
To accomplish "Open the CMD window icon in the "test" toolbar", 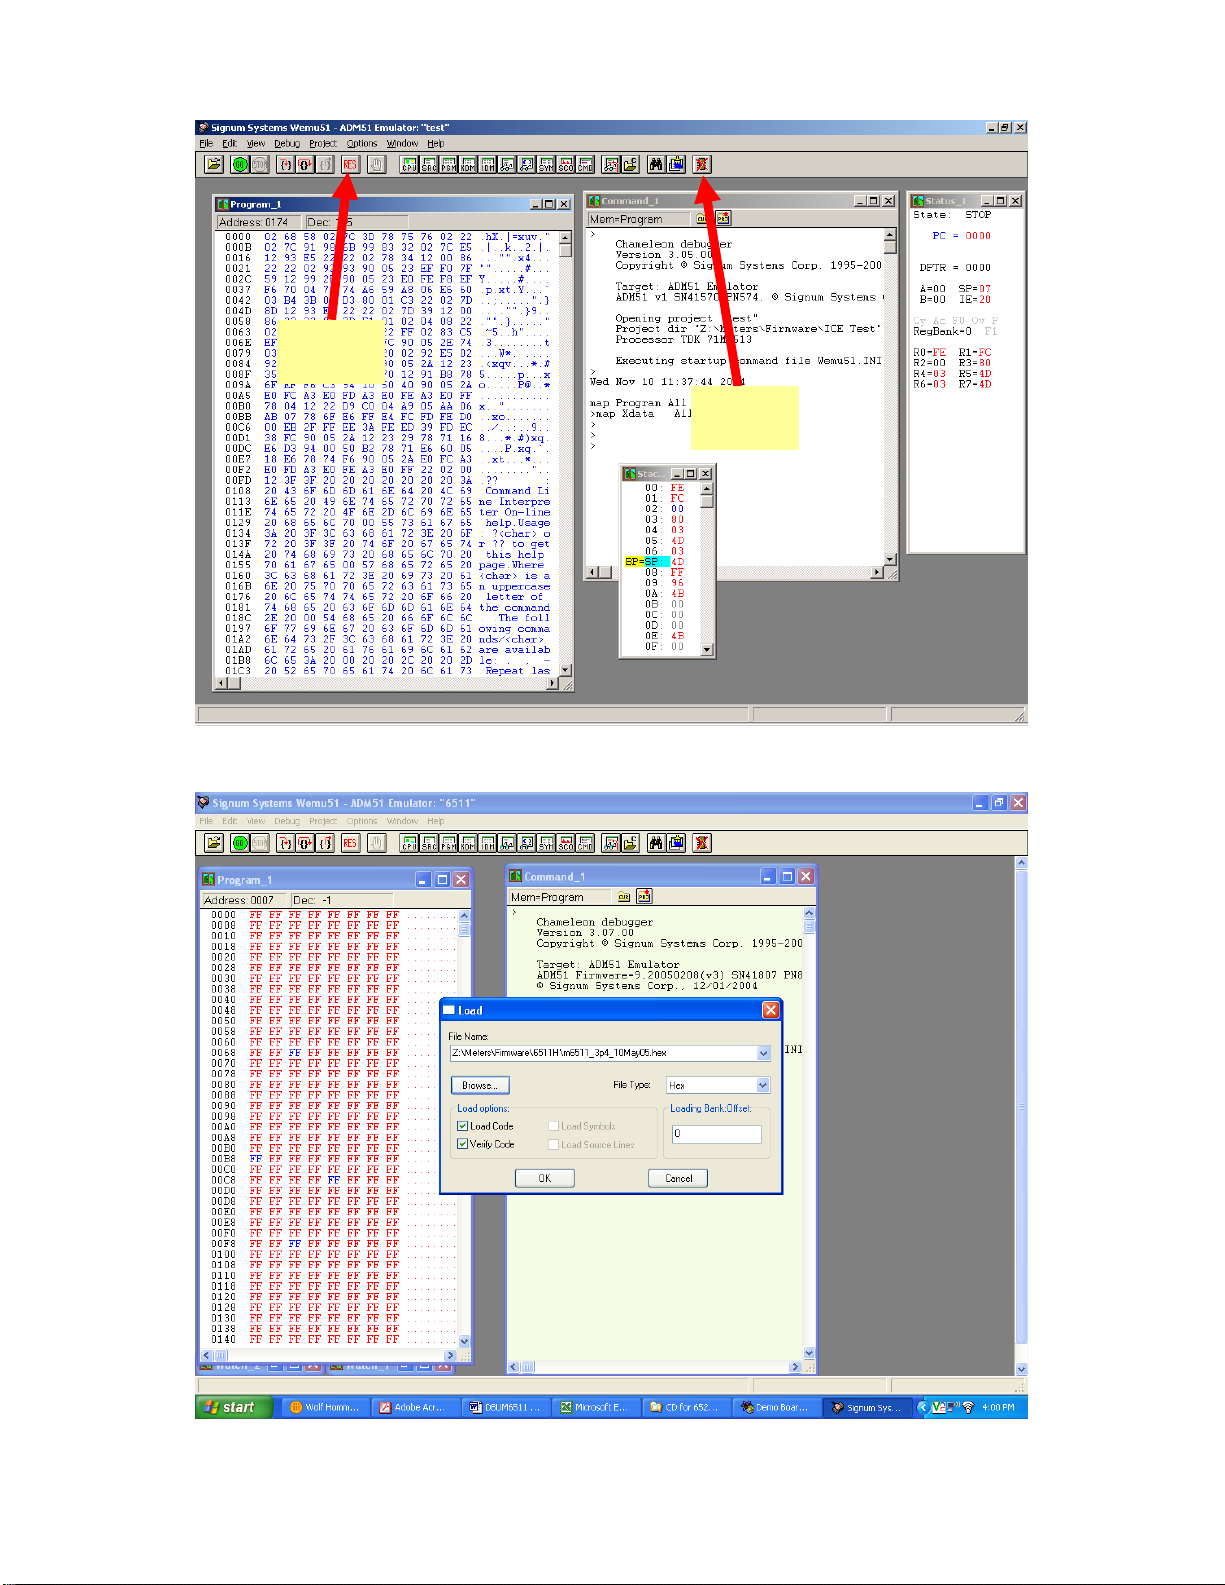I will 585,164.
